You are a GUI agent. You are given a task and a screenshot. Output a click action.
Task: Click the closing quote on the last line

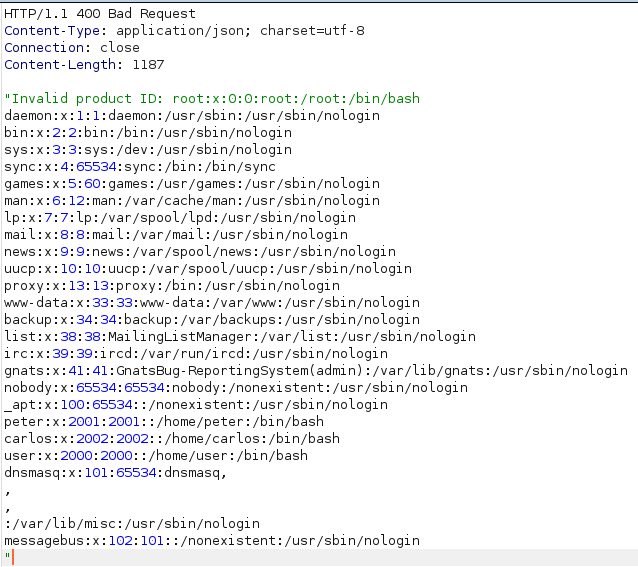(x=7, y=556)
